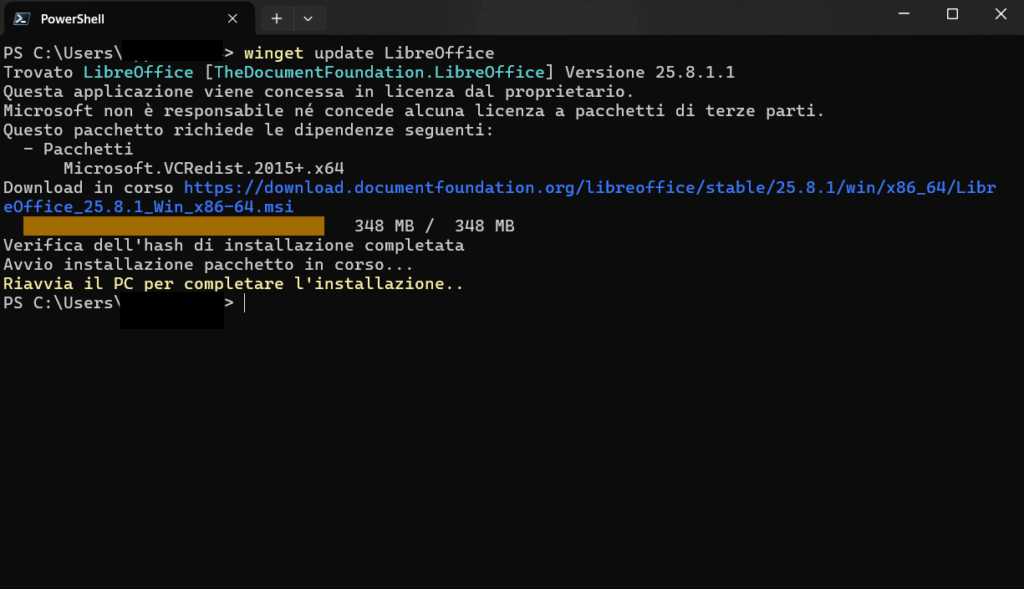Click 'Avvio installazione pacchetto in corso...' line
The width and height of the screenshot is (1024, 589).
click(208, 264)
